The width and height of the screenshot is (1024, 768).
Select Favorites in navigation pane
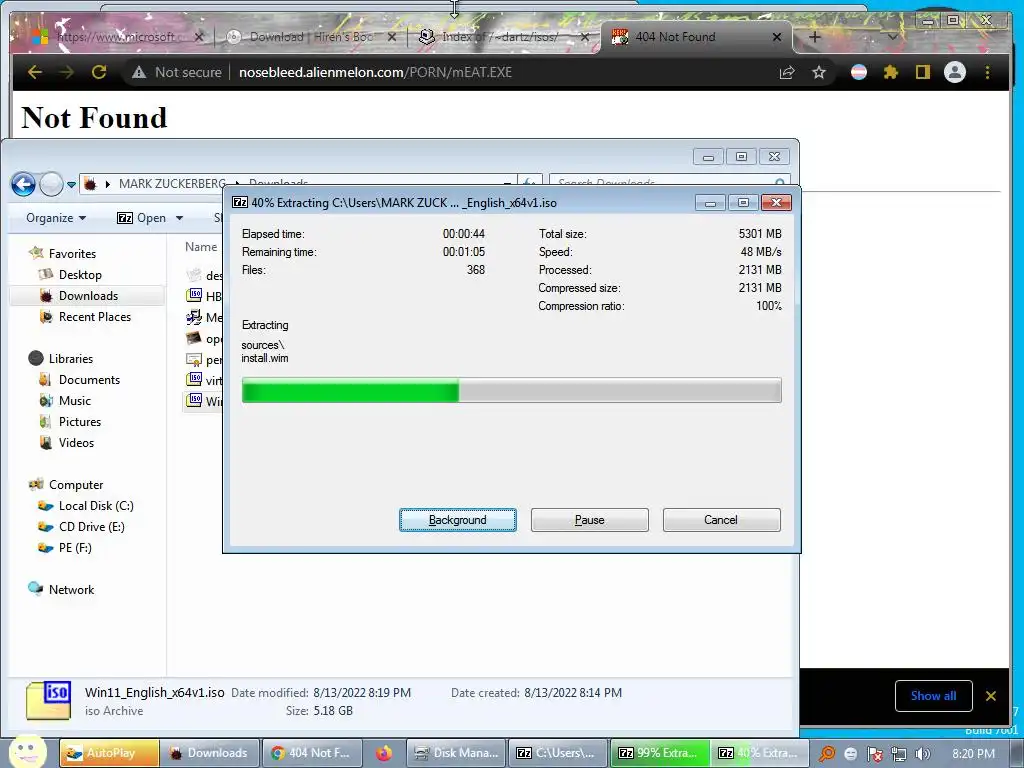(63, 253)
